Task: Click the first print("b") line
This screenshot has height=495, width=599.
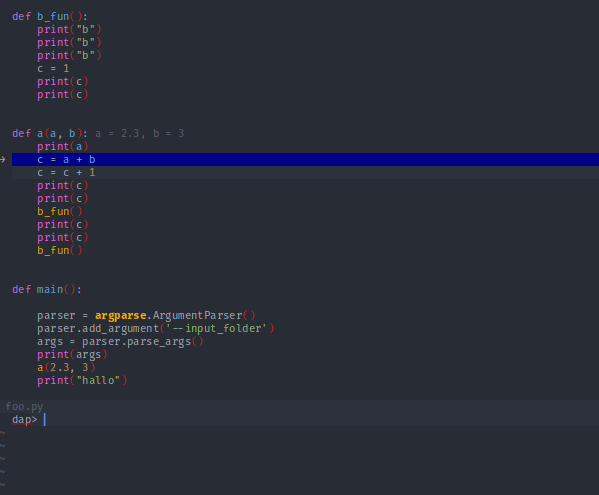Action: point(69,29)
